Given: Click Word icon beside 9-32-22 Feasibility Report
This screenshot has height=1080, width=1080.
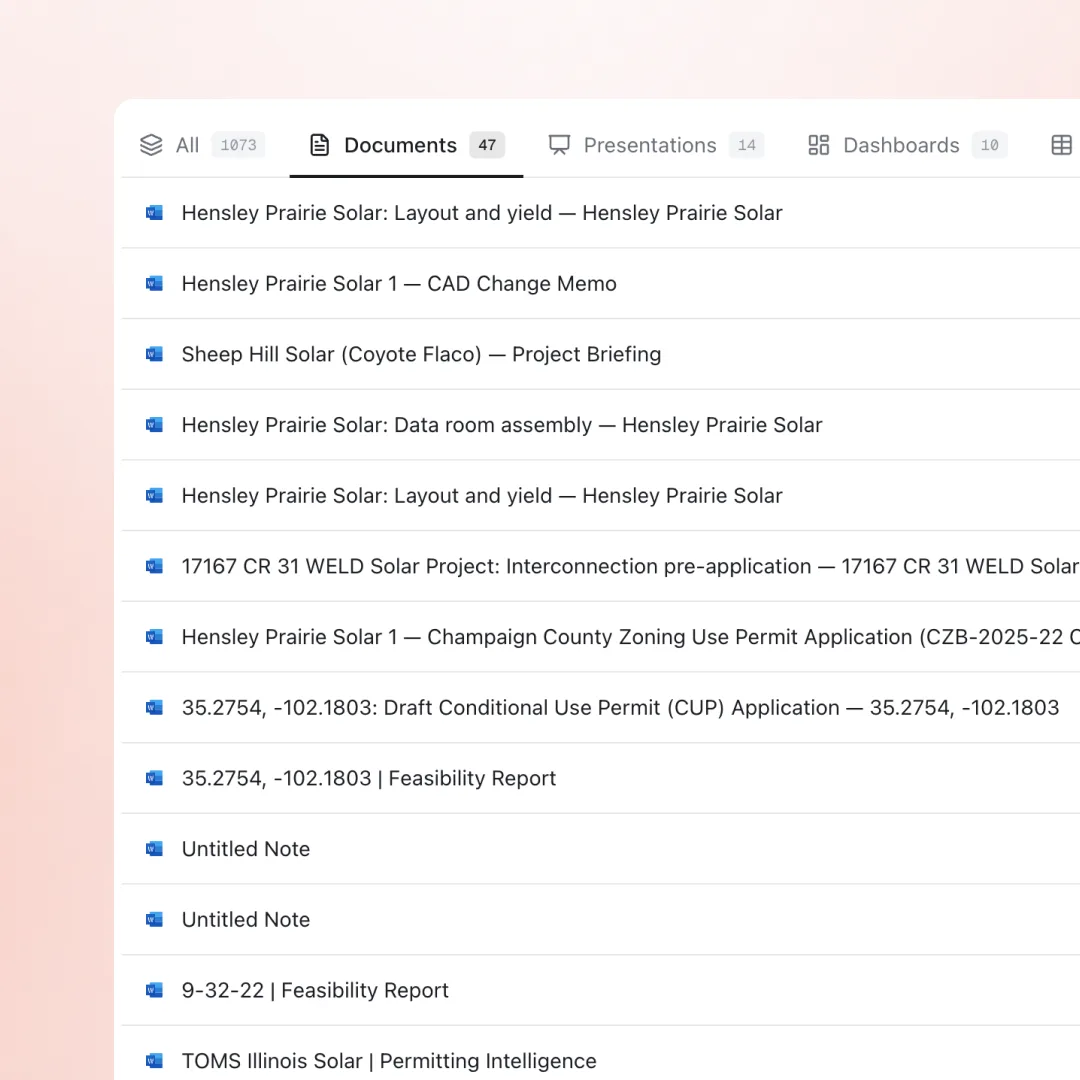Looking at the screenshot, I should (154, 990).
